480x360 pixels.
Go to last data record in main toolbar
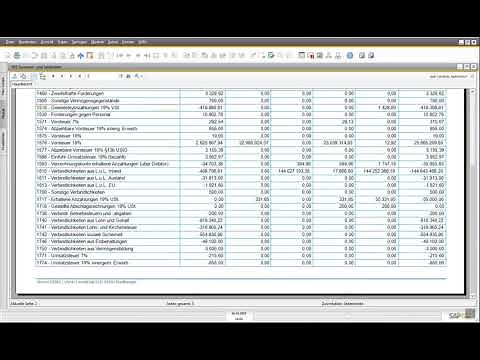[147, 55]
